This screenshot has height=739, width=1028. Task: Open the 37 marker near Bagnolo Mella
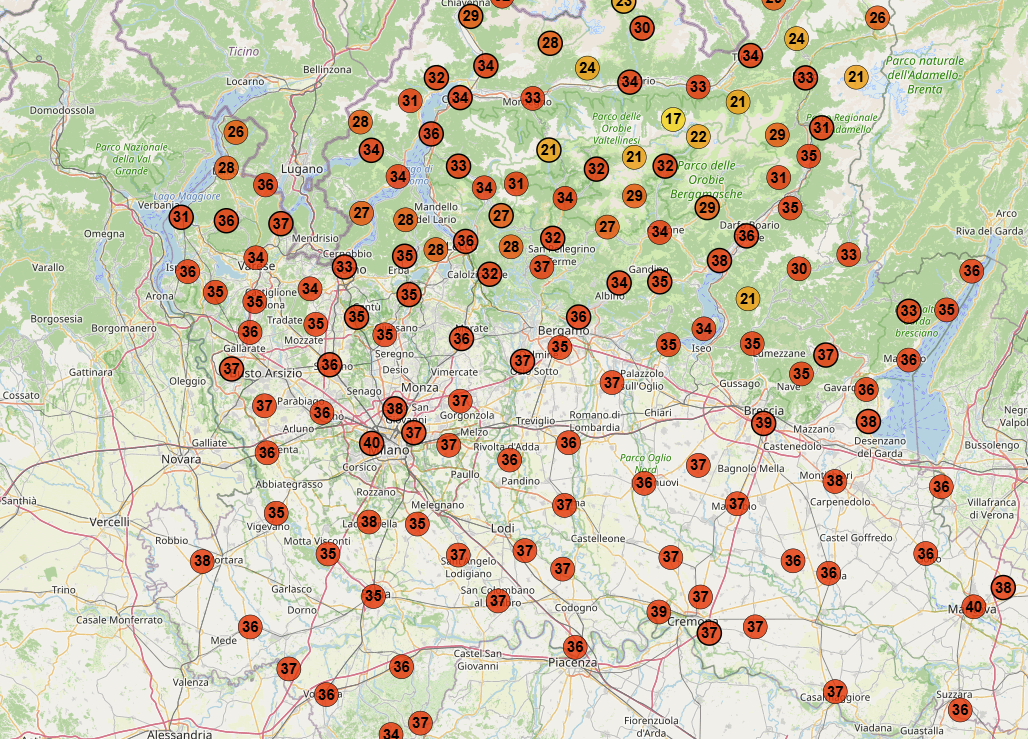click(x=698, y=466)
